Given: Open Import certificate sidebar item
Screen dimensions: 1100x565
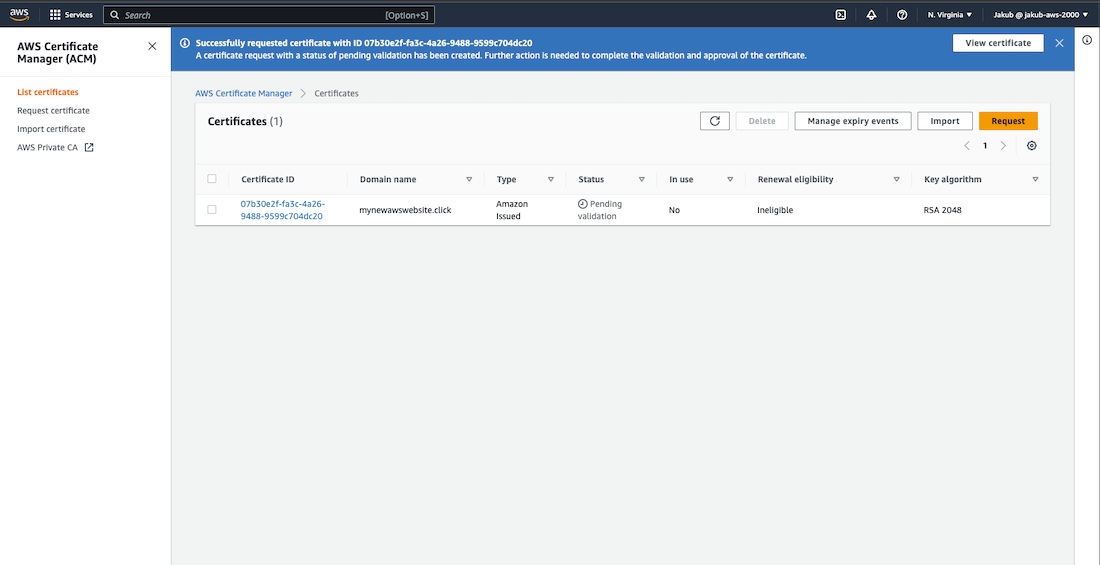Looking at the screenshot, I should pos(51,129).
